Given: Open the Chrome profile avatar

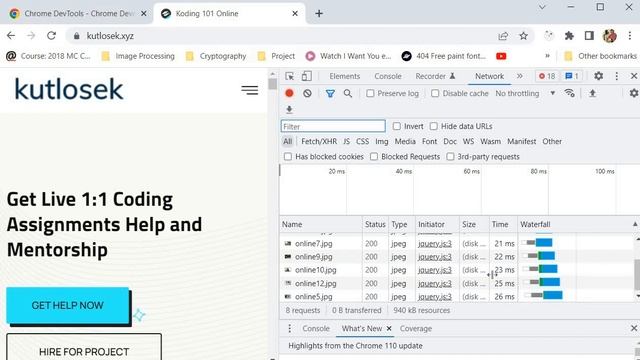Looking at the screenshot, I should (x=609, y=36).
